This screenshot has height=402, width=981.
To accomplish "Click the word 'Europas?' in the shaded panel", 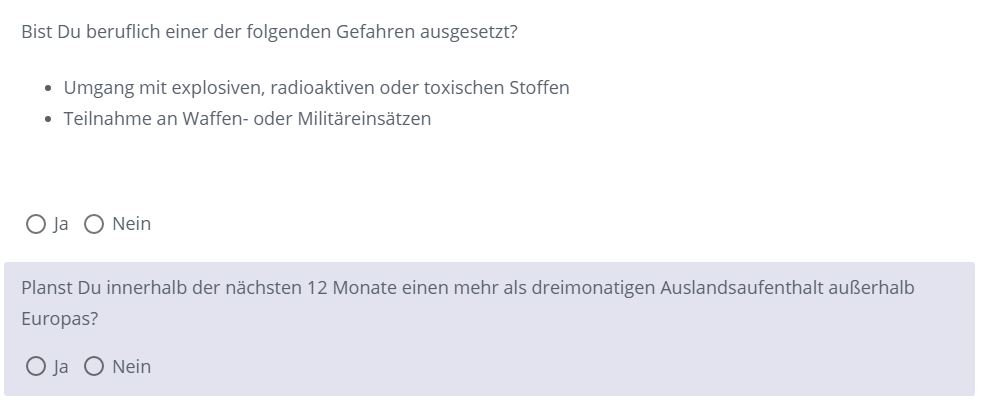I will [x=60, y=319].
